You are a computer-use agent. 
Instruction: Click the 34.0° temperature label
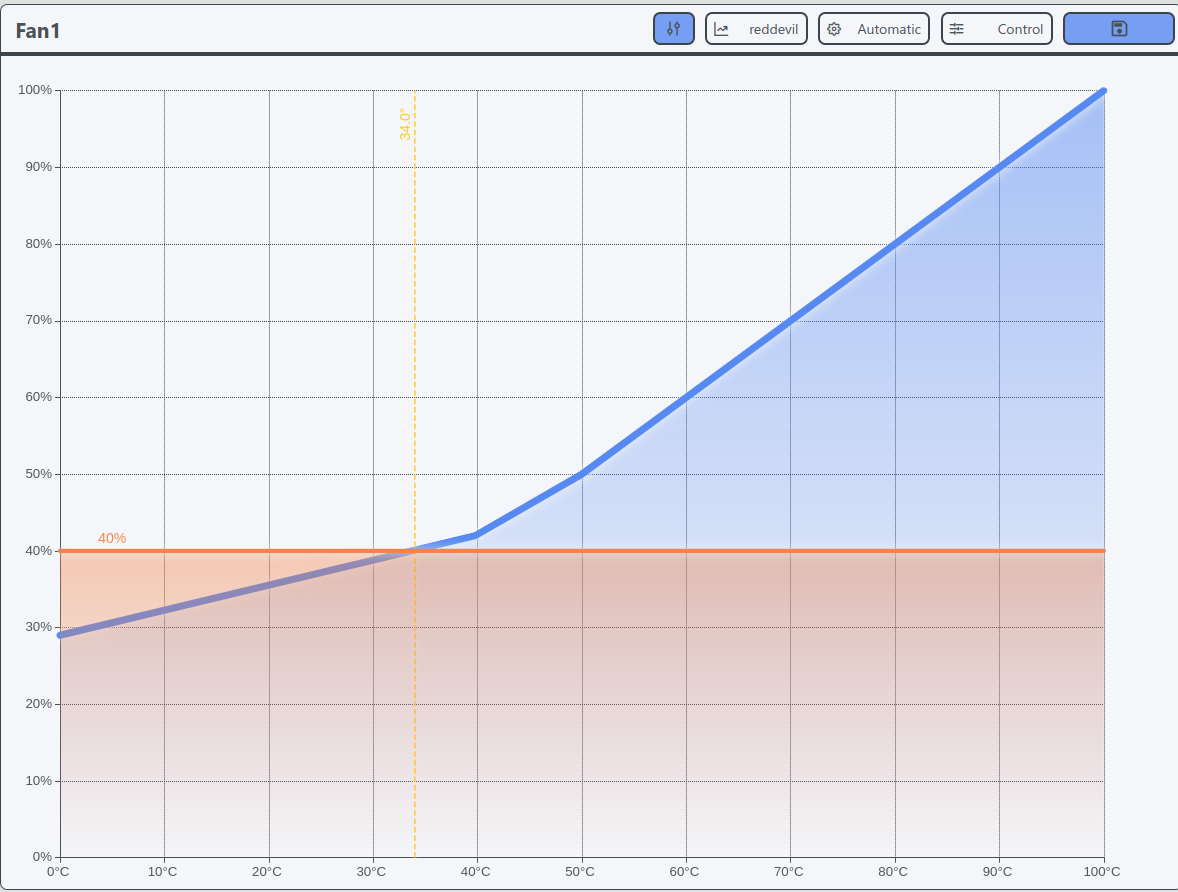[405, 124]
